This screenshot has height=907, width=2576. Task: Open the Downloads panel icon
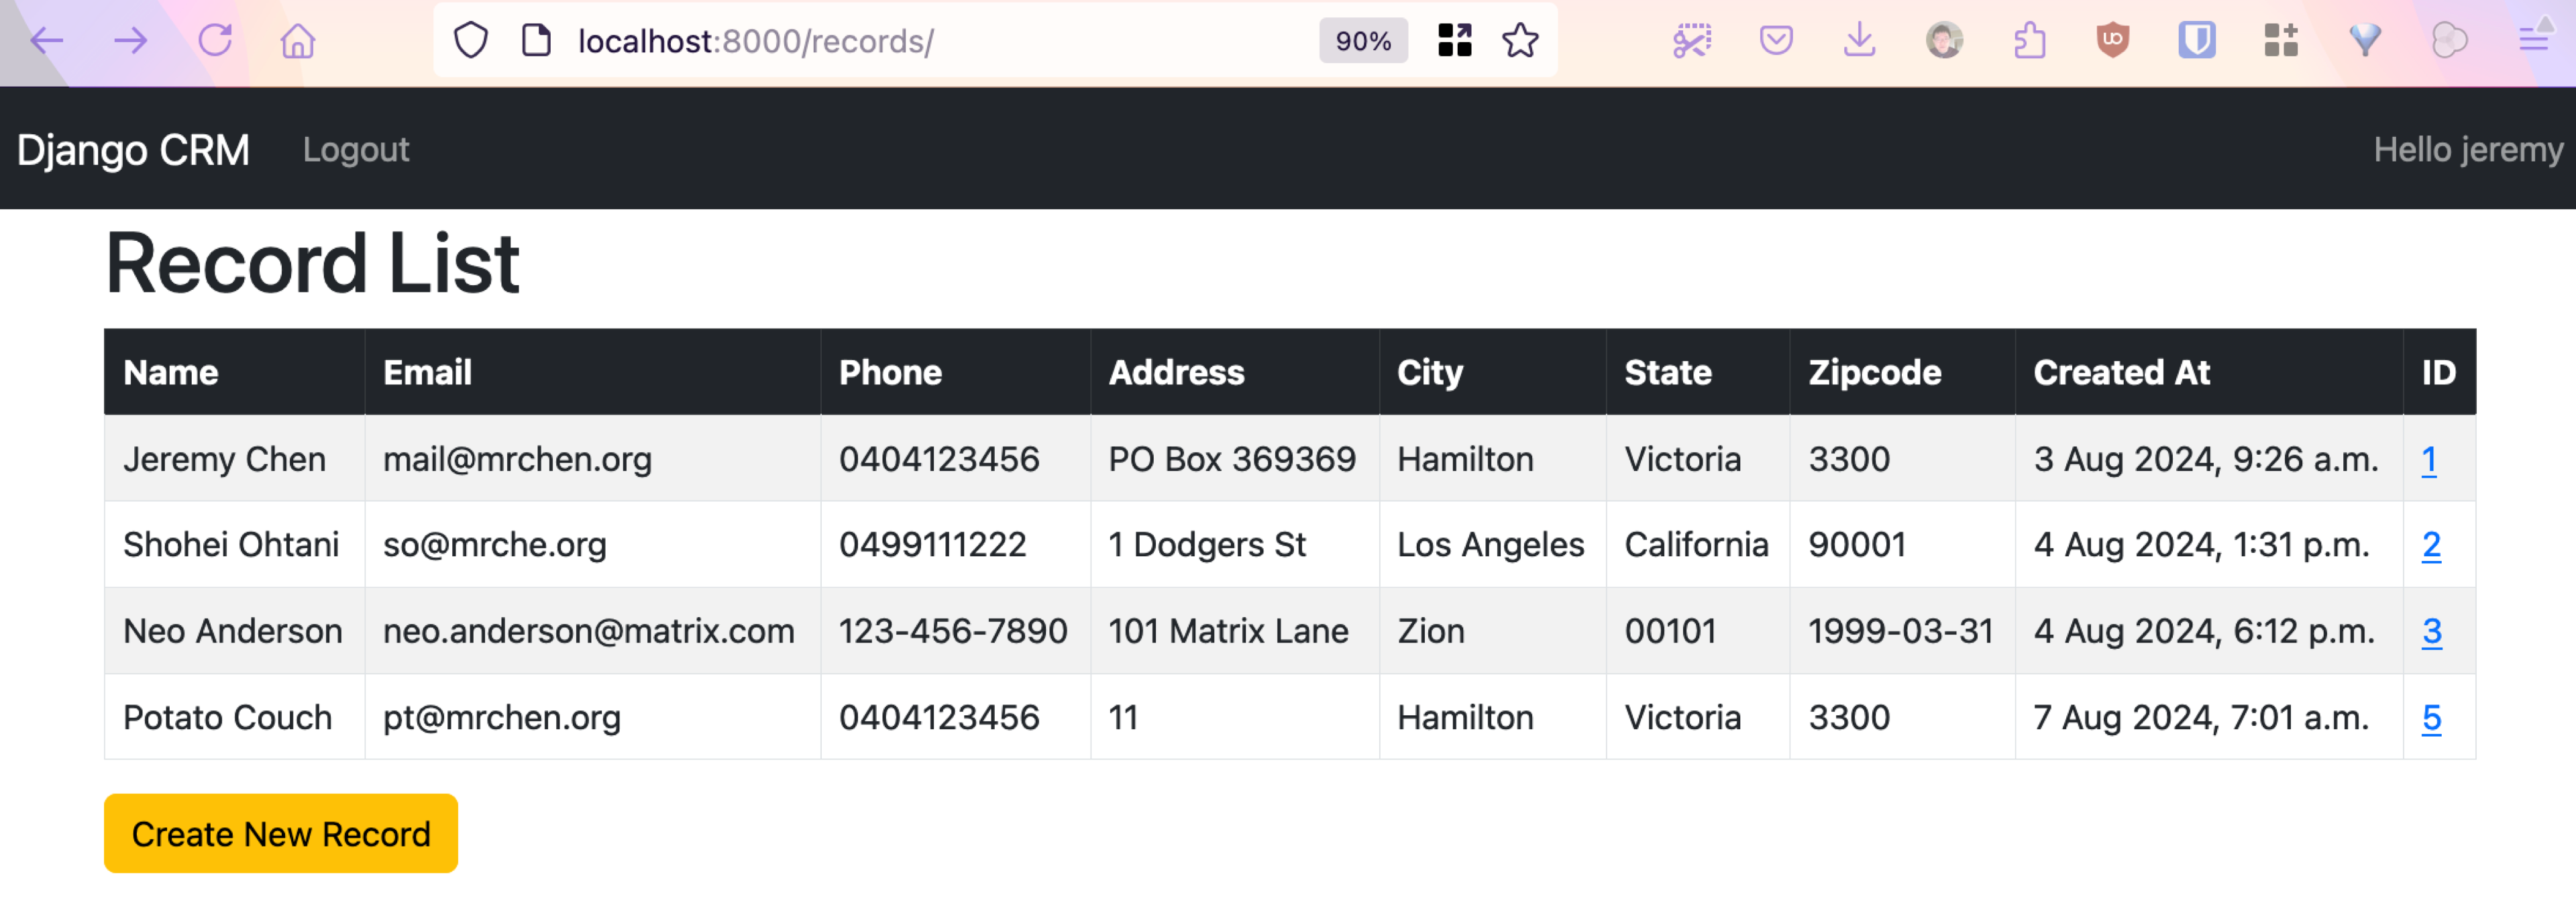pyautogui.click(x=1859, y=41)
